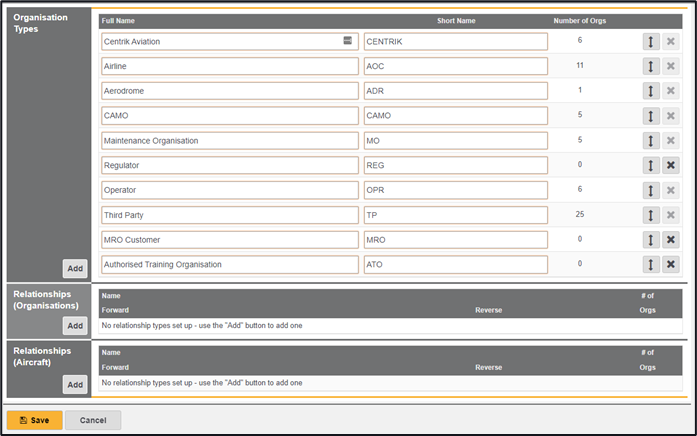This screenshot has width=697, height=436.
Task: Click the reorder arrow for Maintenance Organisation row
Action: (x=651, y=141)
